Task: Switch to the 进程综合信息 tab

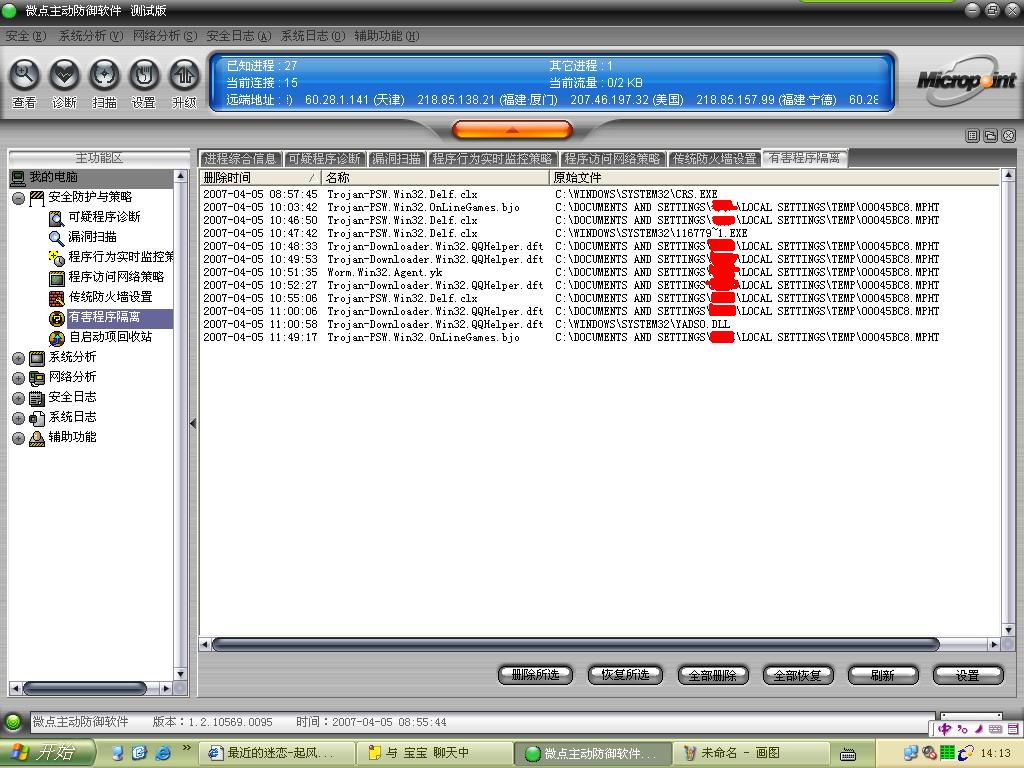Action: [240, 159]
